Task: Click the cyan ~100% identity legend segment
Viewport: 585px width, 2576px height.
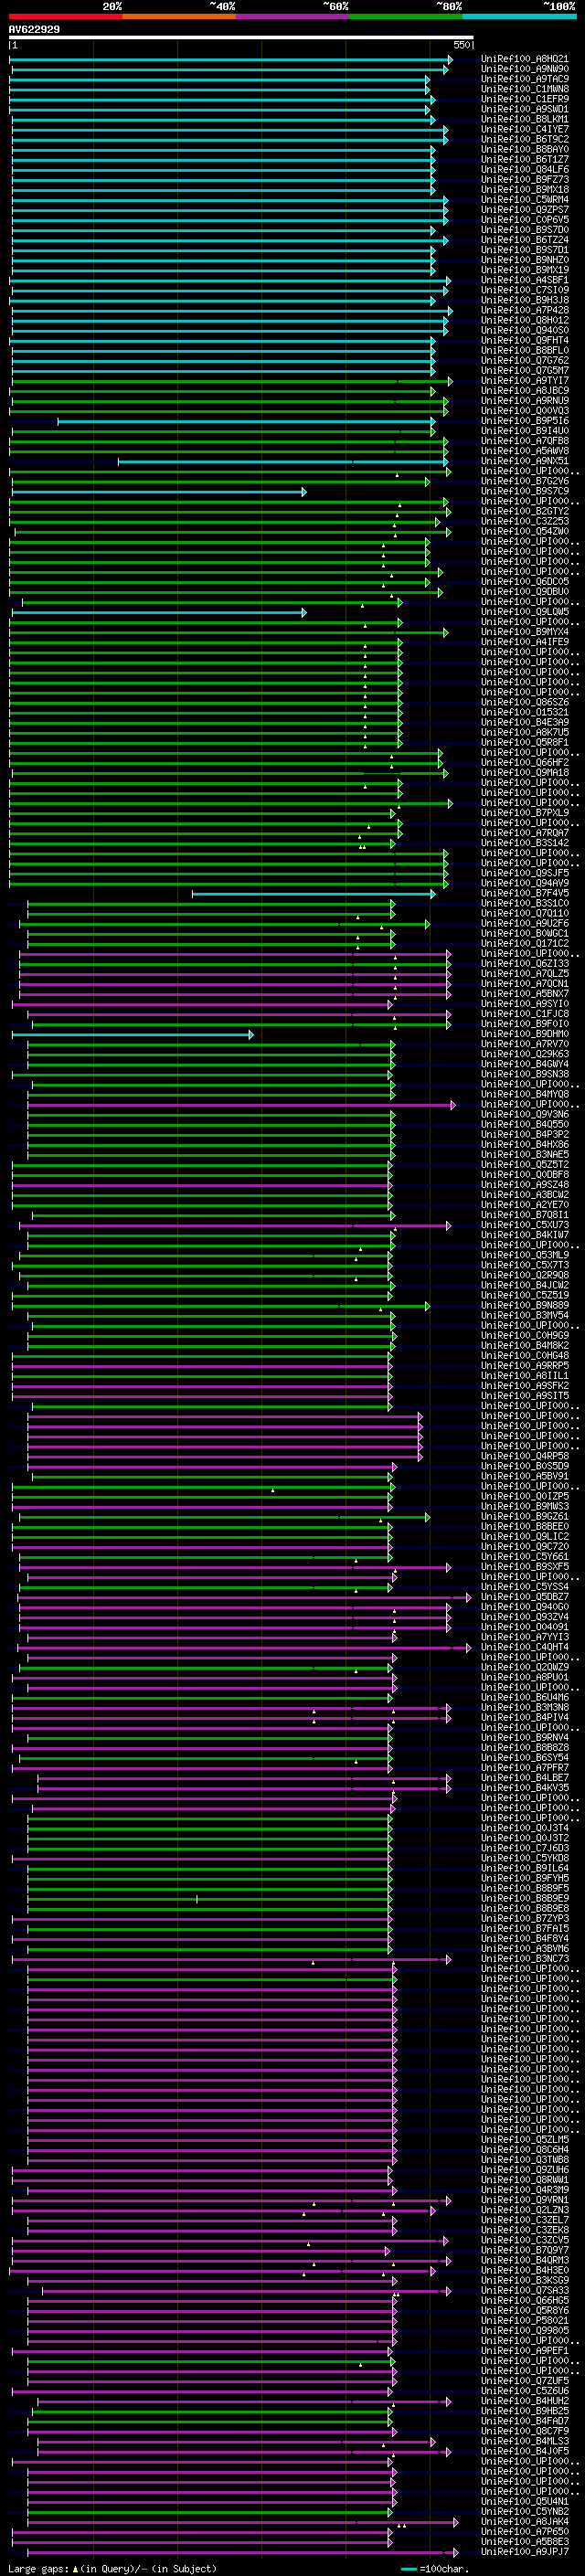Action: pyautogui.click(x=519, y=16)
